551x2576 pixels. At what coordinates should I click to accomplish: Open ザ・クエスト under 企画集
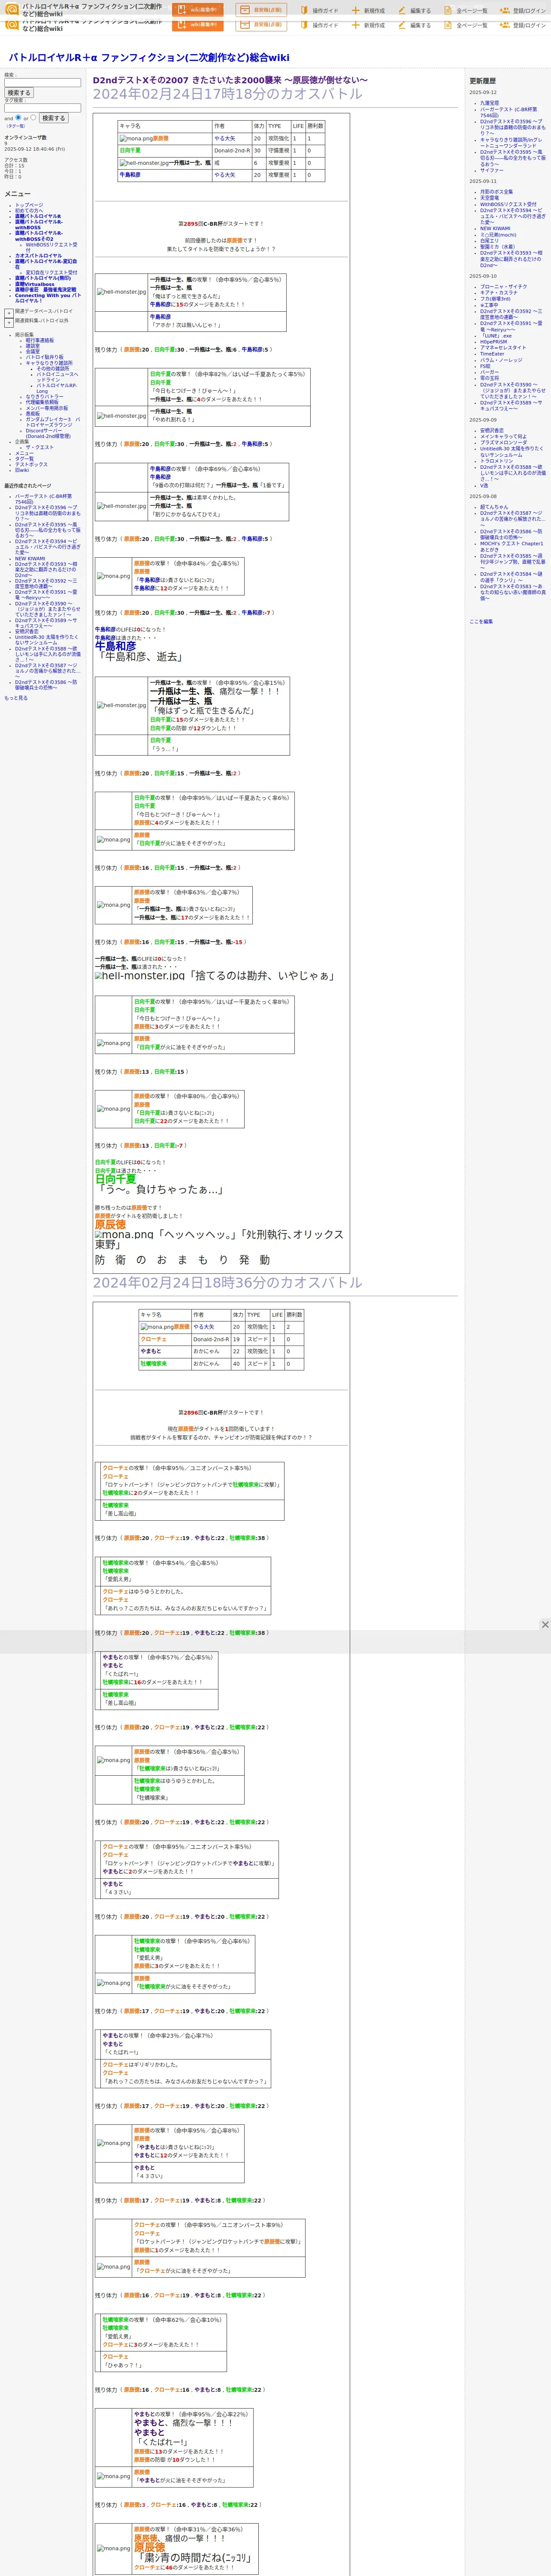coord(40,447)
